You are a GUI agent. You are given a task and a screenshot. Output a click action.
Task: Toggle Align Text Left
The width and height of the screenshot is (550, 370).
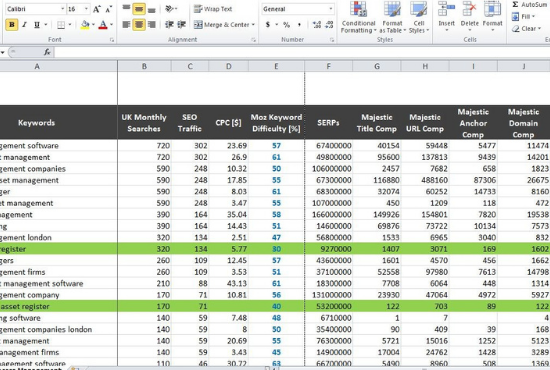point(126,25)
